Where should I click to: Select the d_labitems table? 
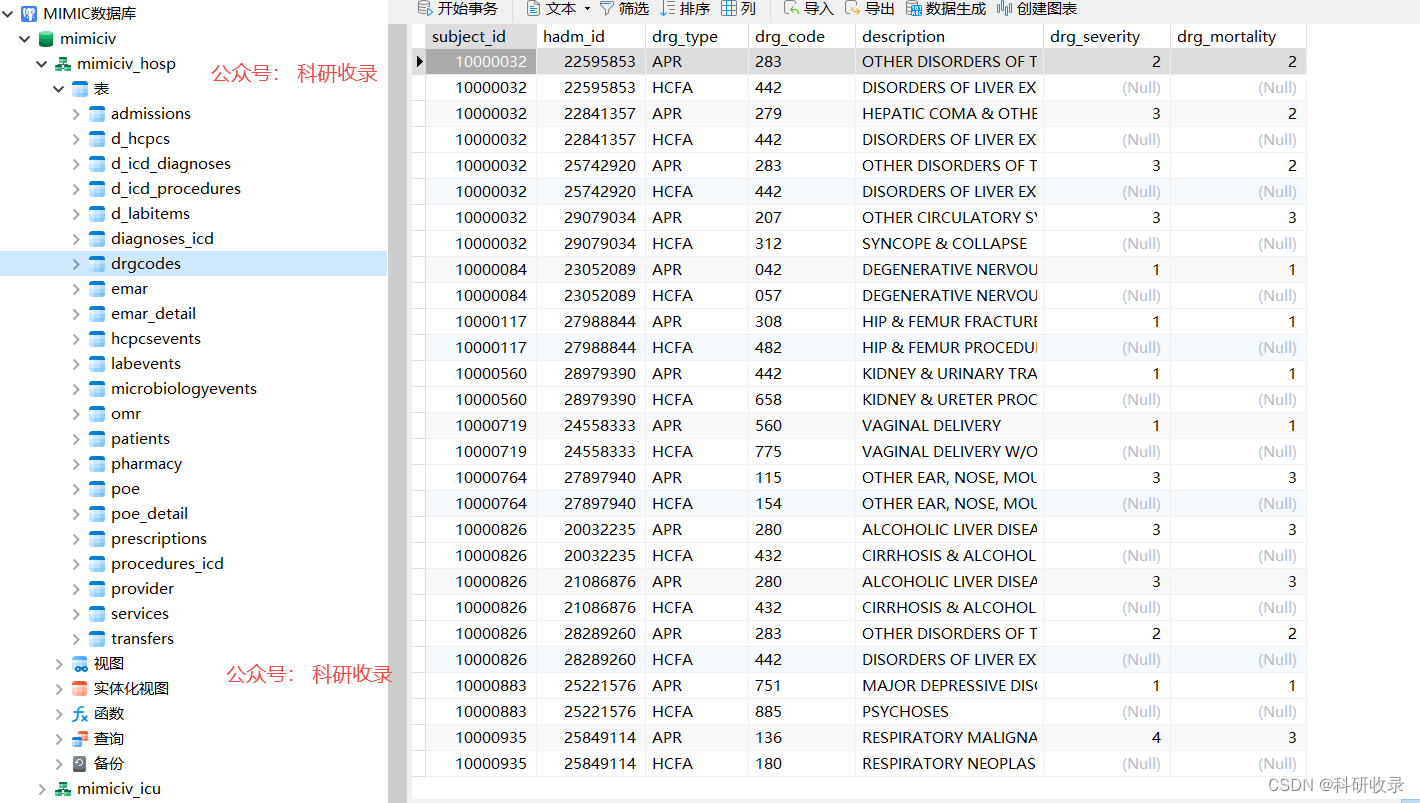(x=150, y=214)
